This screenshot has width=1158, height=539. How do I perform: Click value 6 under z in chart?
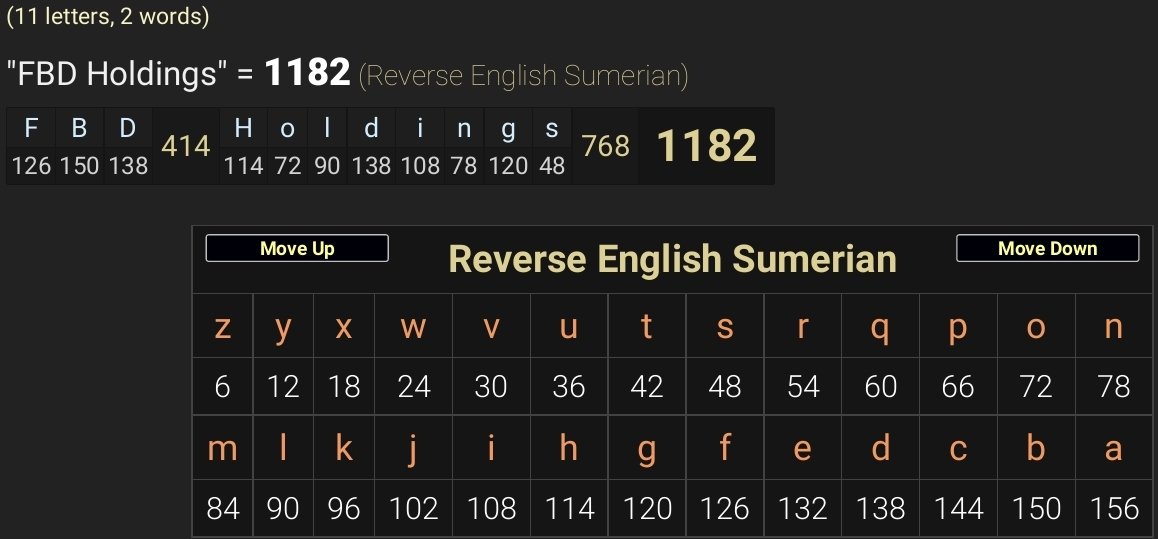click(x=222, y=387)
